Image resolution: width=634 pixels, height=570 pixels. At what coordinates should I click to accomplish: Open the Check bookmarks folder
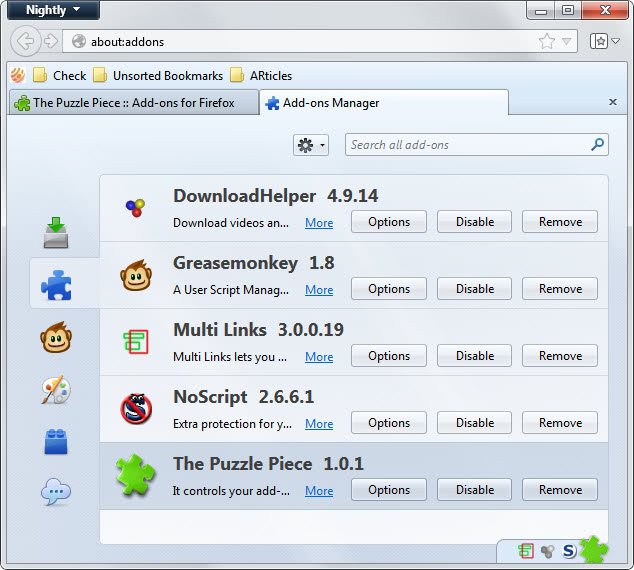pyautogui.click(x=59, y=76)
